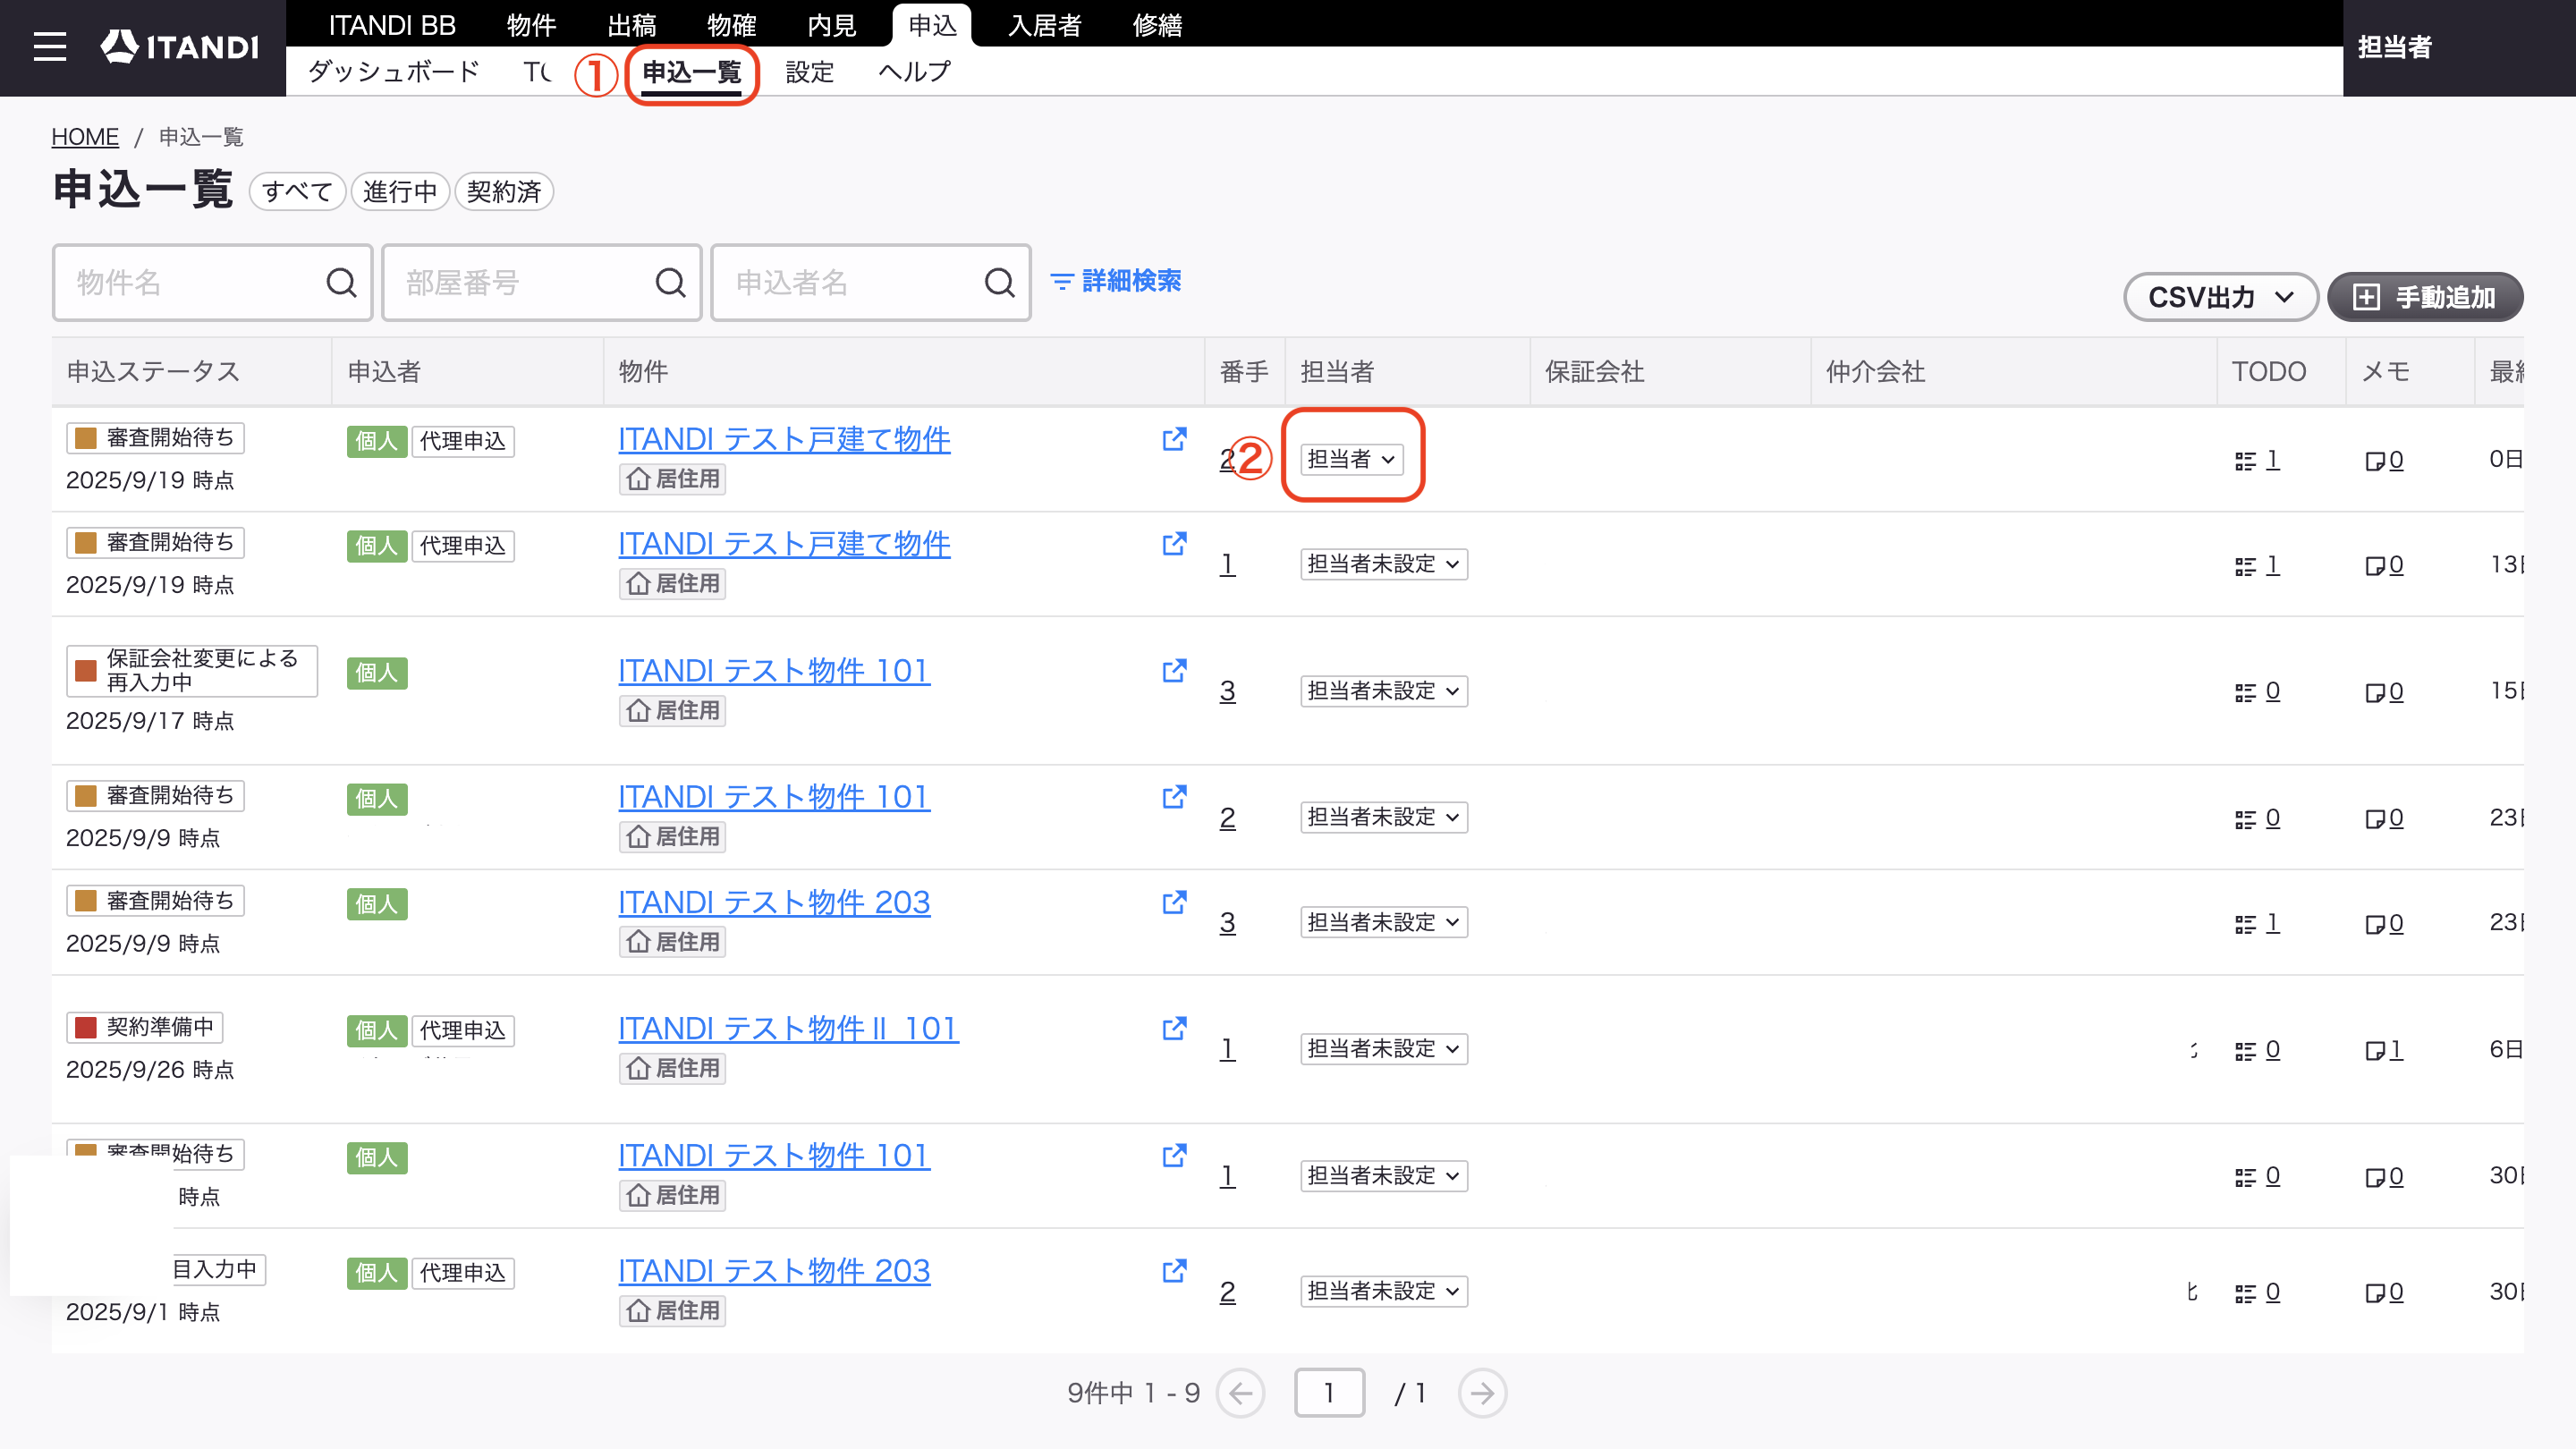Switch to 修繕 top tab
This screenshot has width=2576, height=1449.
(x=1157, y=25)
